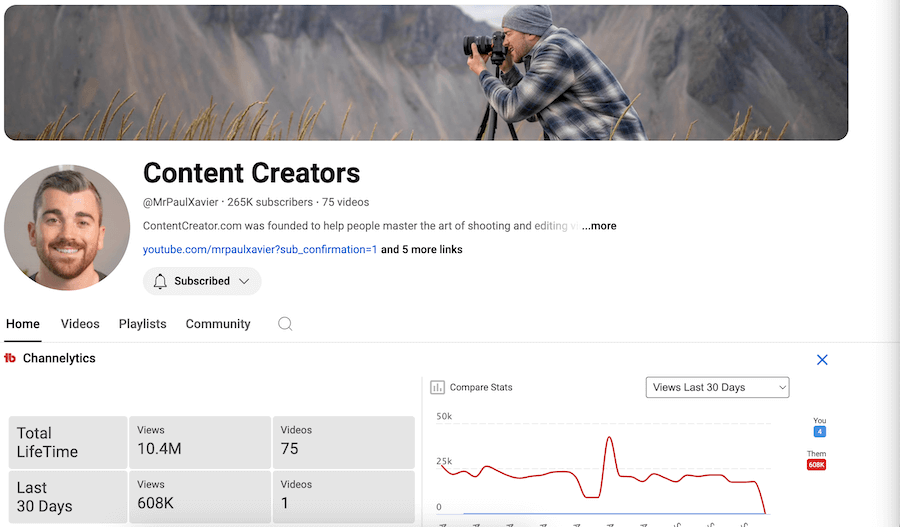Click the Last 30 Days Videos 1 cell
The width and height of the screenshot is (900, 527).
[x=344, y=497]
